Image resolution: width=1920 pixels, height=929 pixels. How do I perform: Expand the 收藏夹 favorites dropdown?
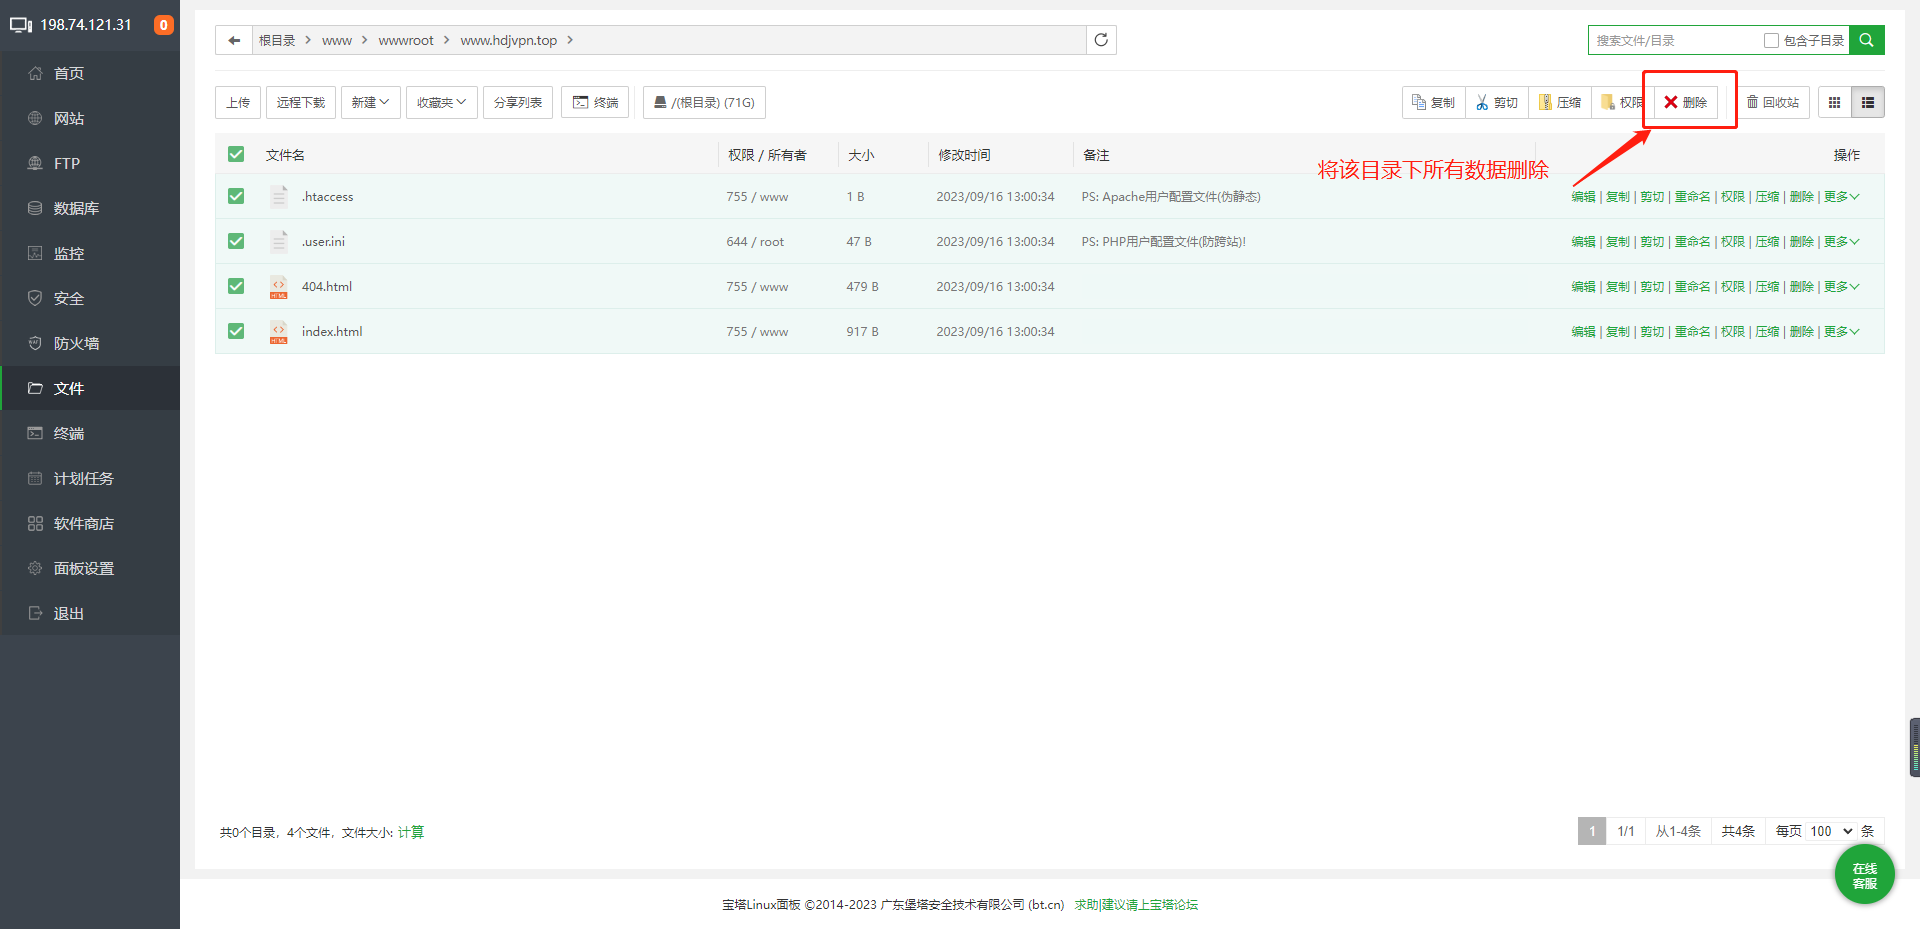(x=441, y=102)
